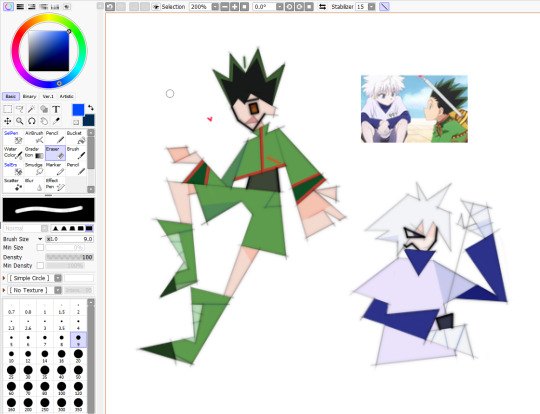Choose the Scatter brush tool
The image size is (540, 414).
click(x=13, y=184)
